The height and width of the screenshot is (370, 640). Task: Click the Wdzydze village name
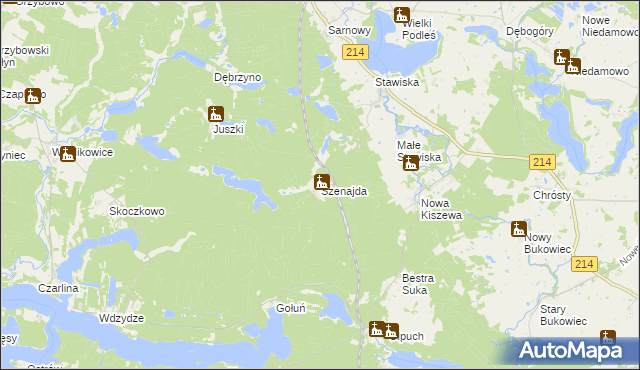[121, 319]
